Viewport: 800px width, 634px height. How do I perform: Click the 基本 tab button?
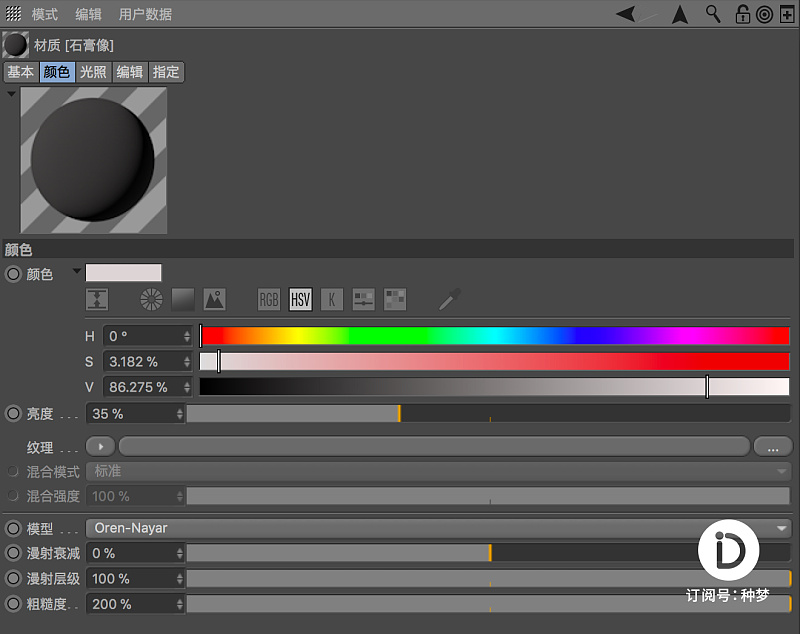tap(21, 72)
